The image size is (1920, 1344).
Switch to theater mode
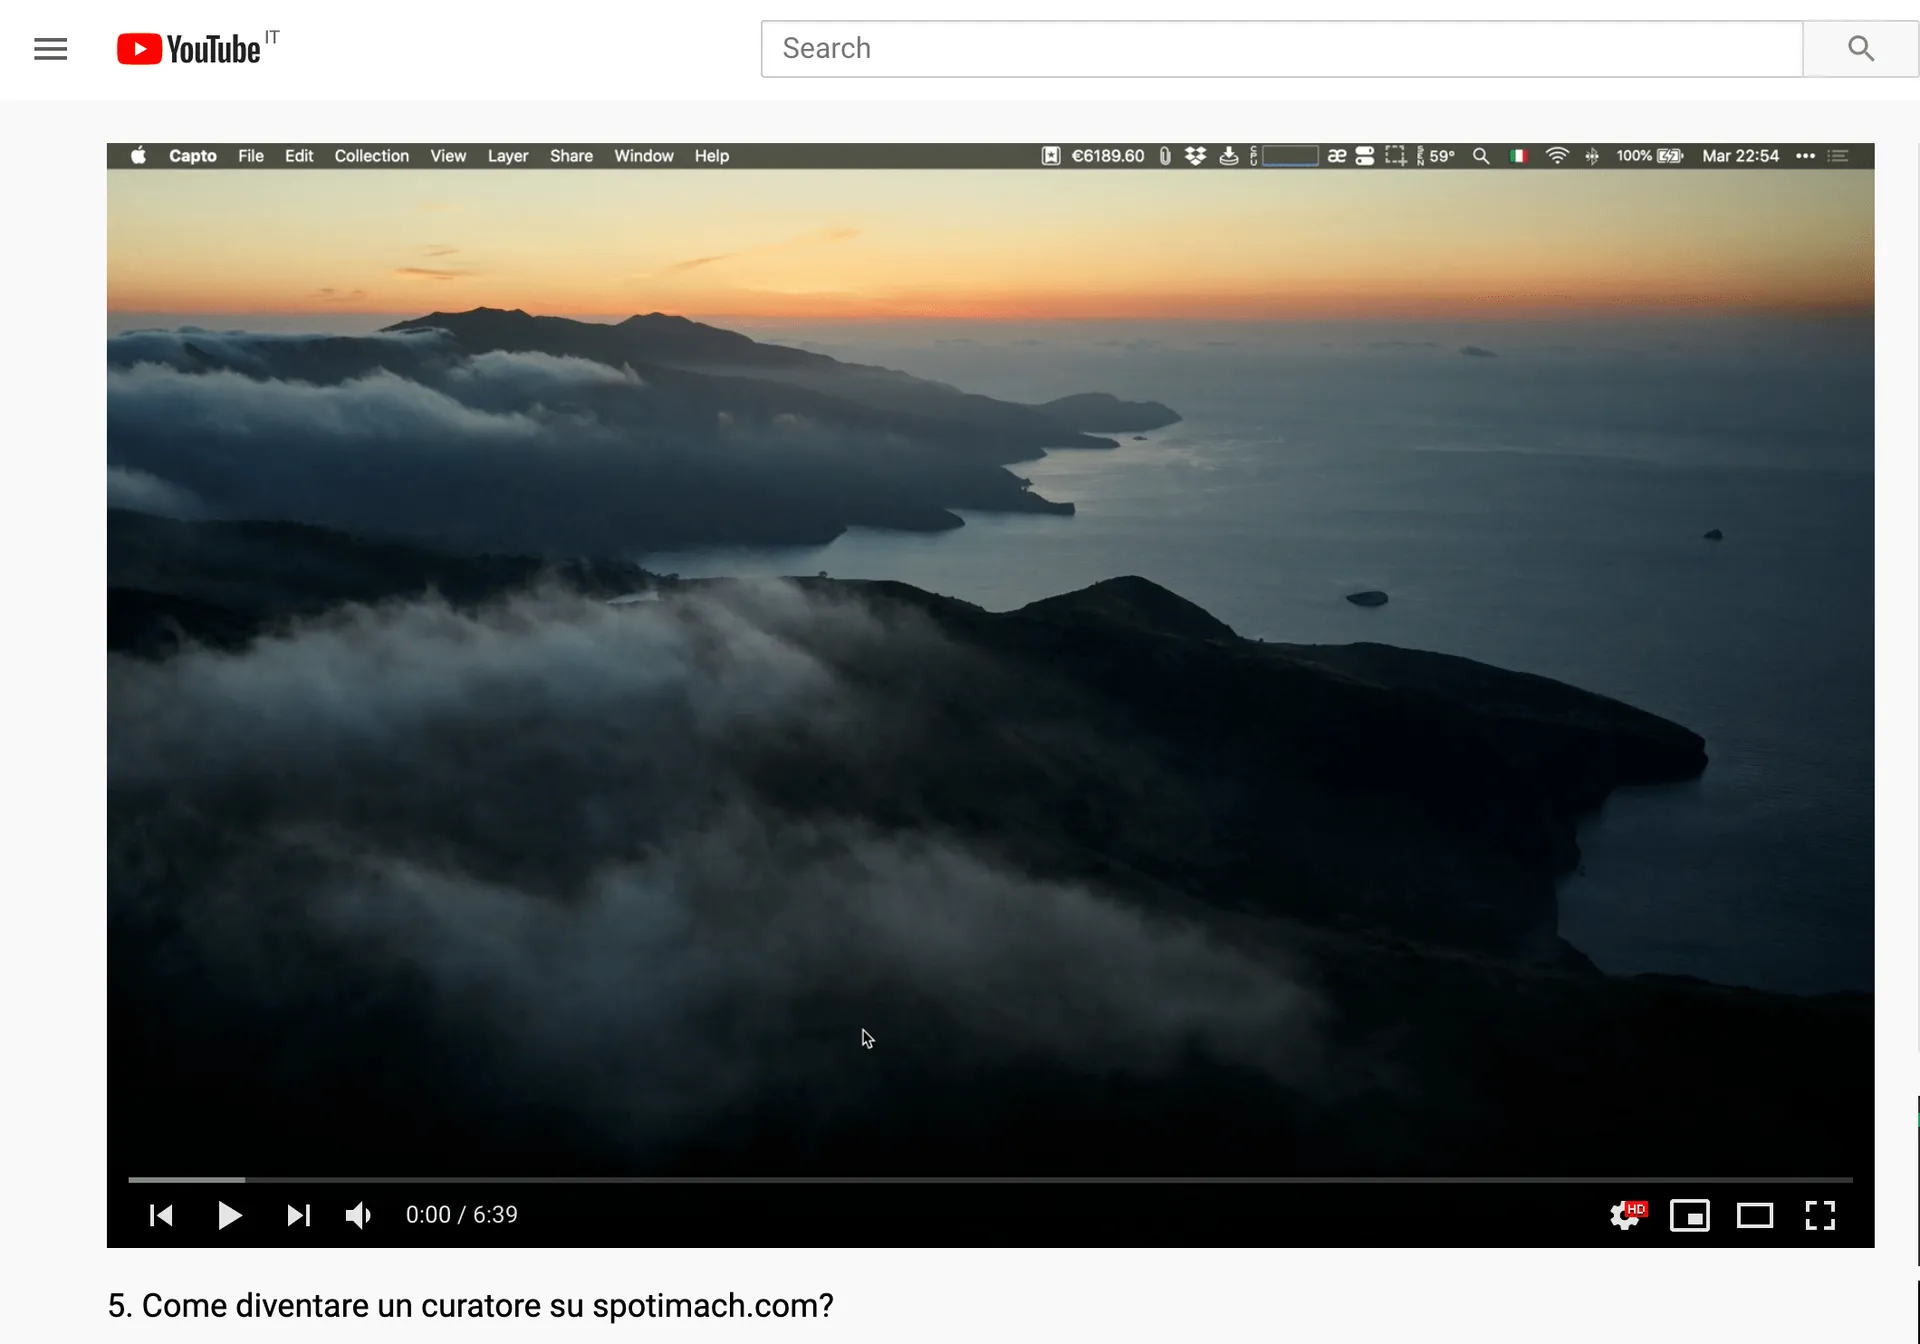pos(1754,1215)
